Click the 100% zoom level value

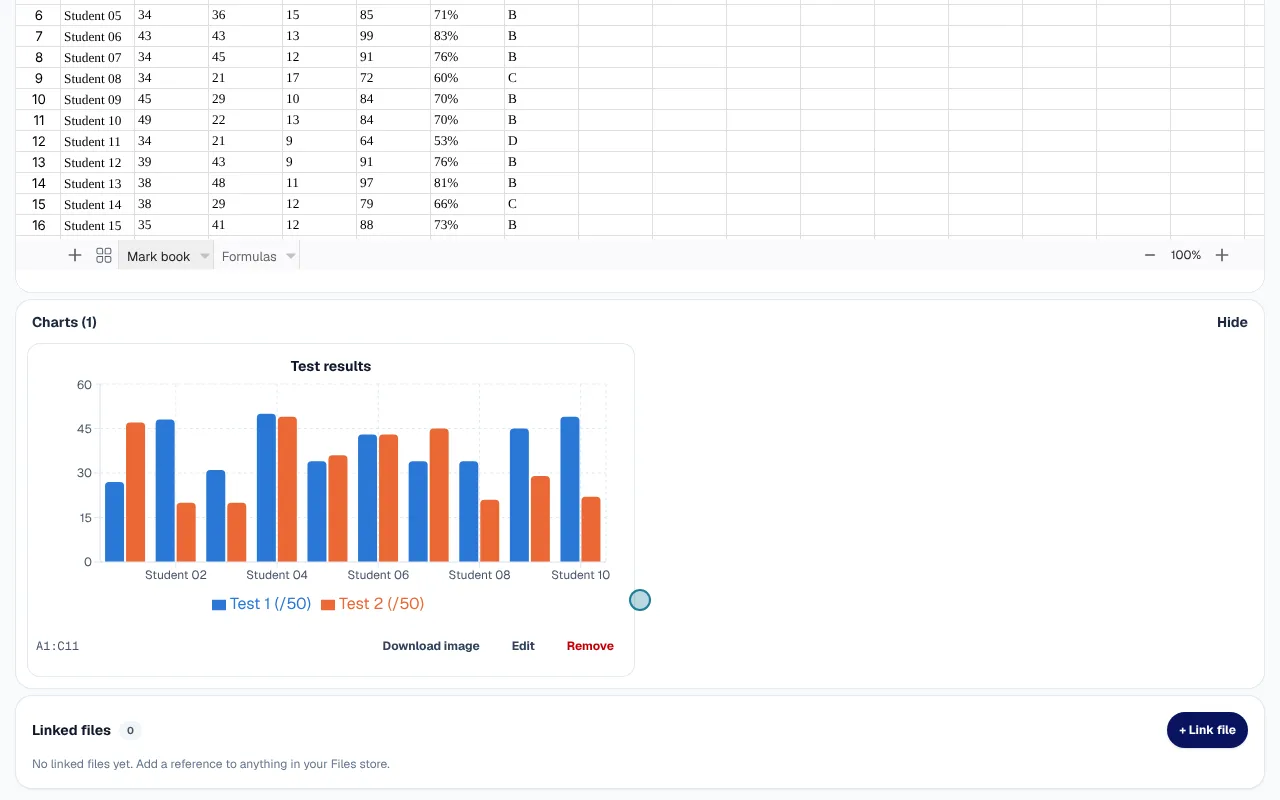pos(1186,255)
